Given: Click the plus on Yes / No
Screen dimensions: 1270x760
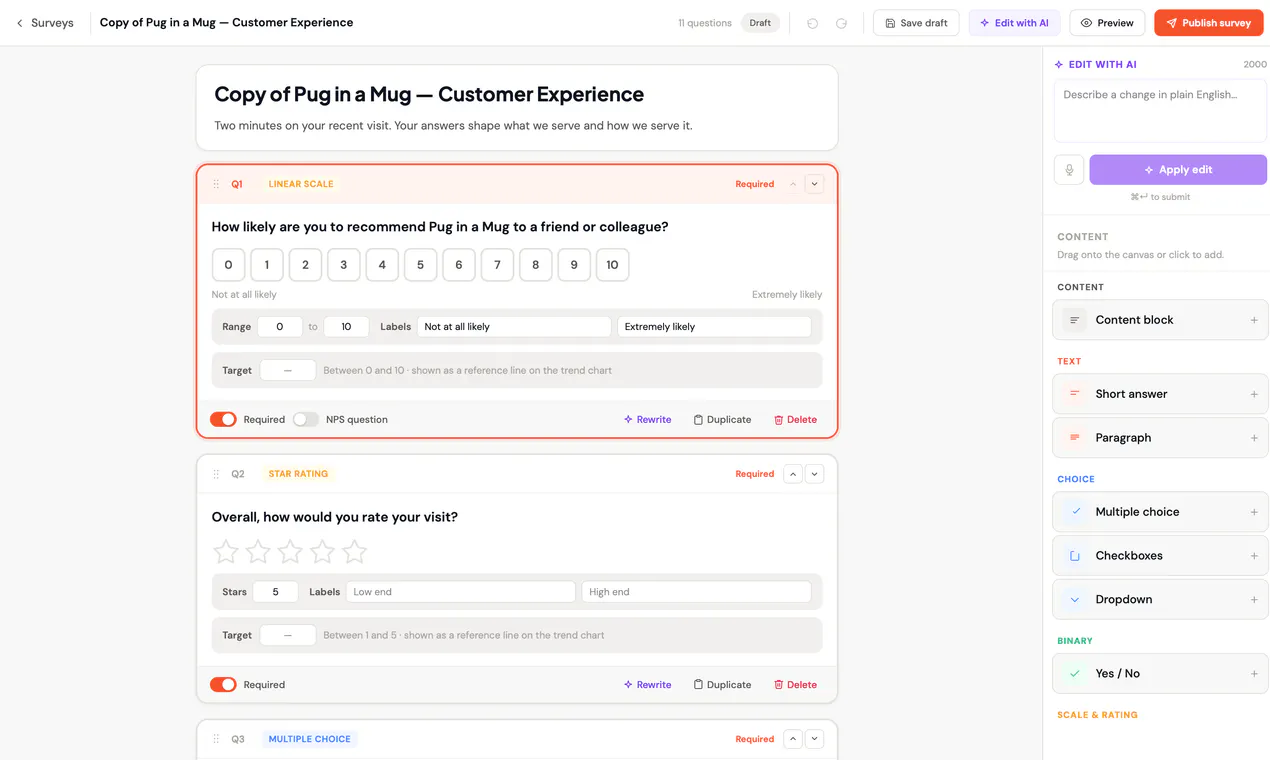Looking at the screenshot, I should (1254, 674).
